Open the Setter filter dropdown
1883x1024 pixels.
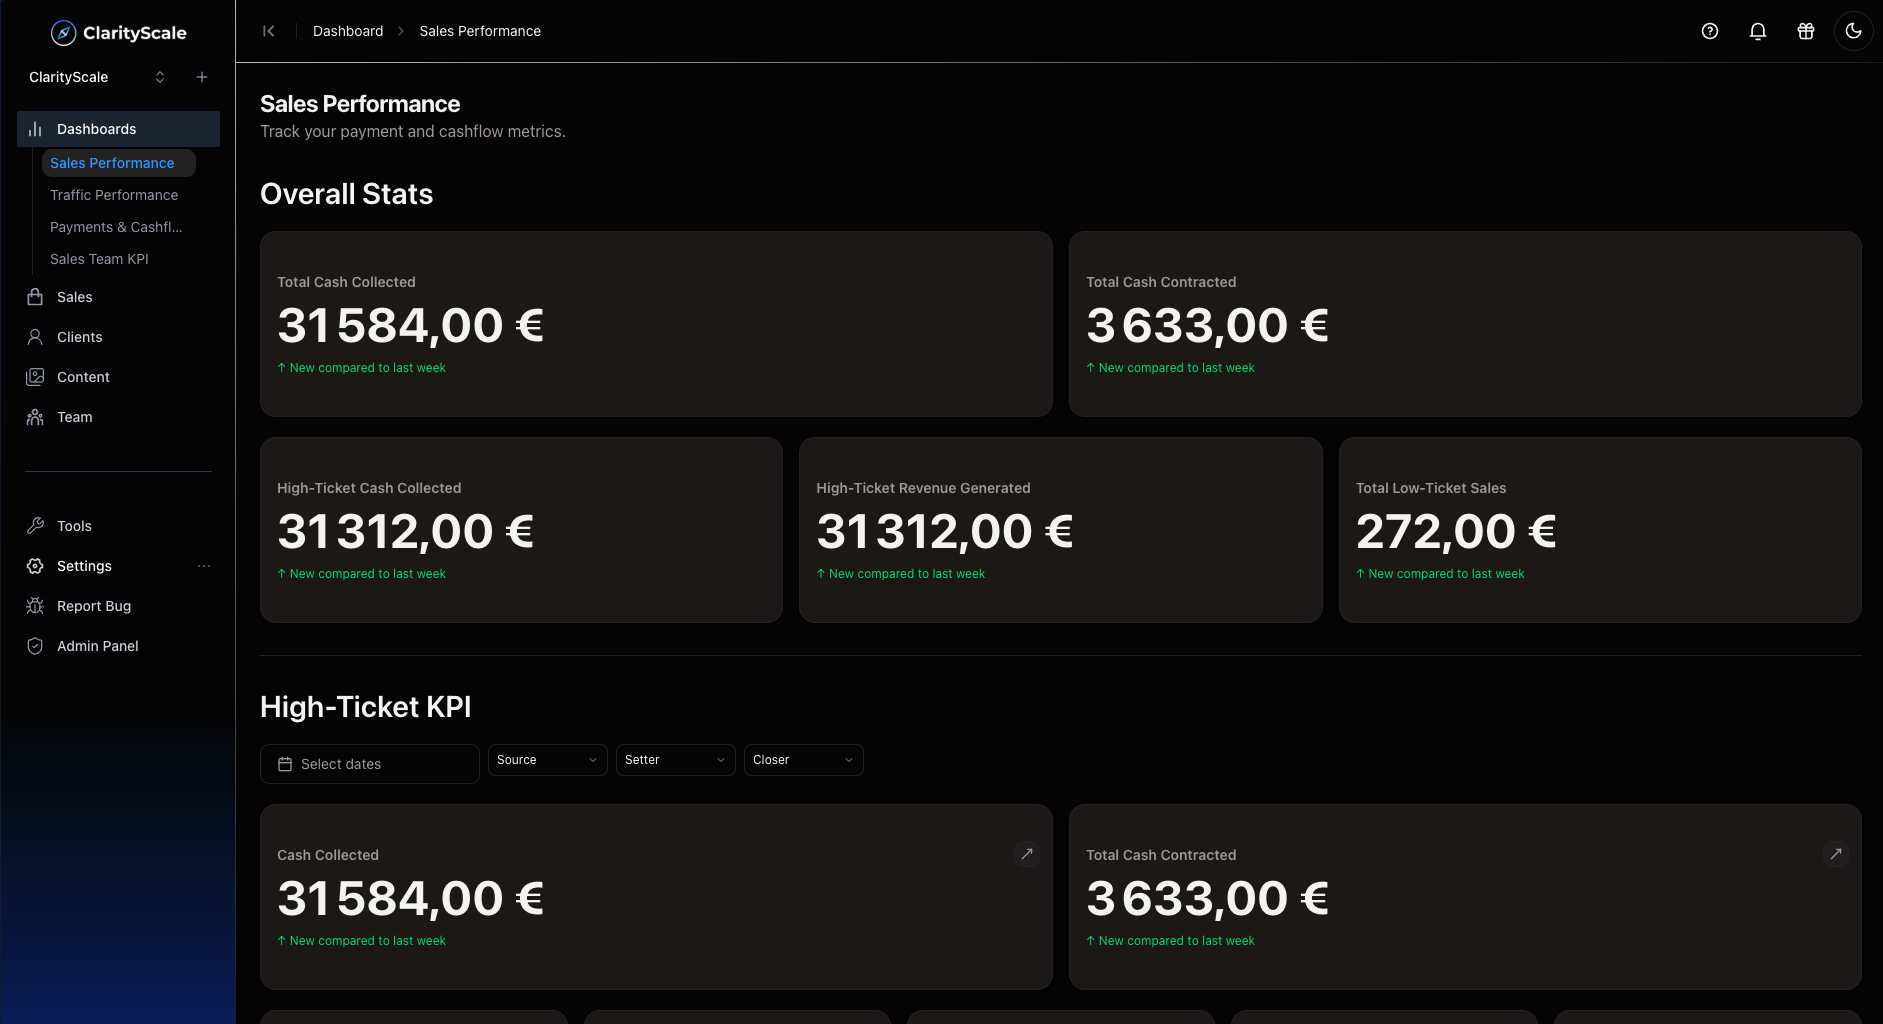click(675, 760)
